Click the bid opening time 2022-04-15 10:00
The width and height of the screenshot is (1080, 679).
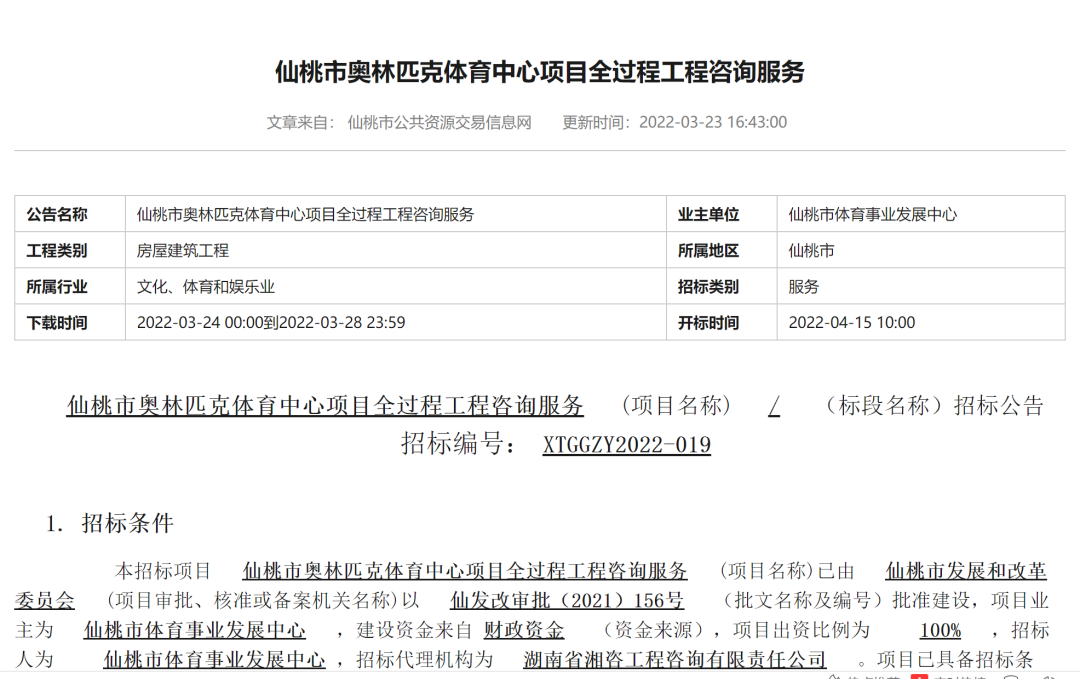(851, 322)
